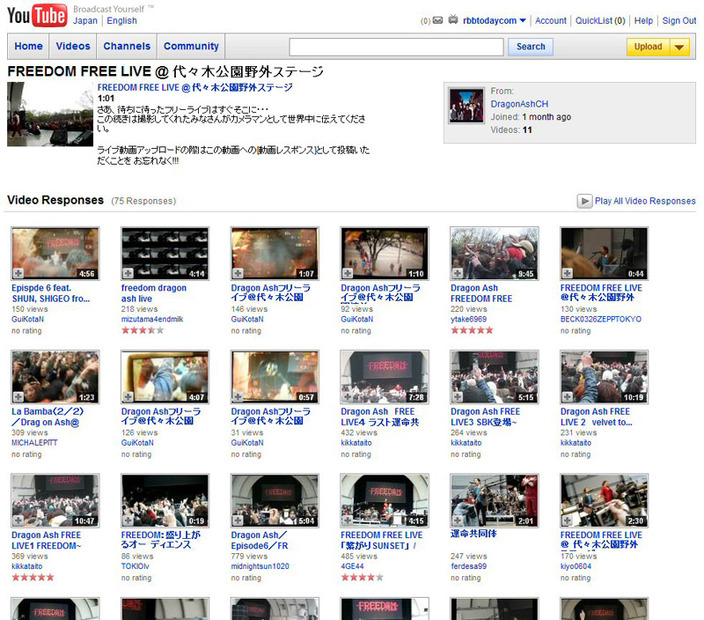The height and width of the screenshot is (620, 704).
Task: Add the 4:15 SUNSET video to QuickList
Action: click(348, 520)
